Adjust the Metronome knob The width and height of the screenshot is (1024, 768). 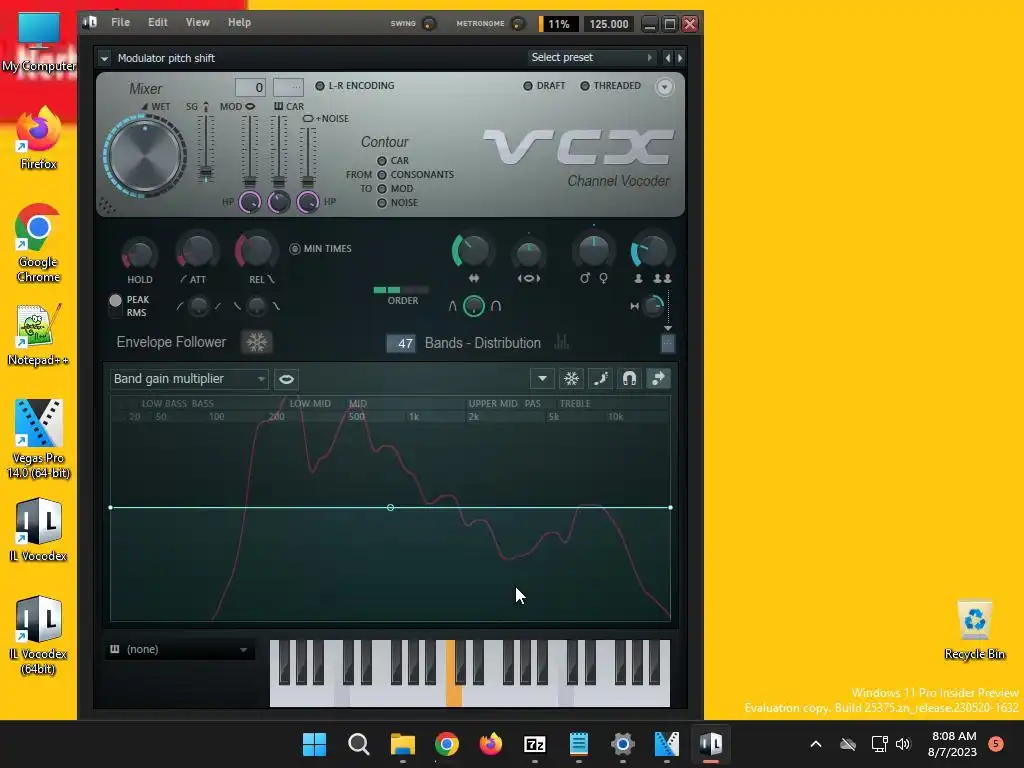(x=518, y=24)
